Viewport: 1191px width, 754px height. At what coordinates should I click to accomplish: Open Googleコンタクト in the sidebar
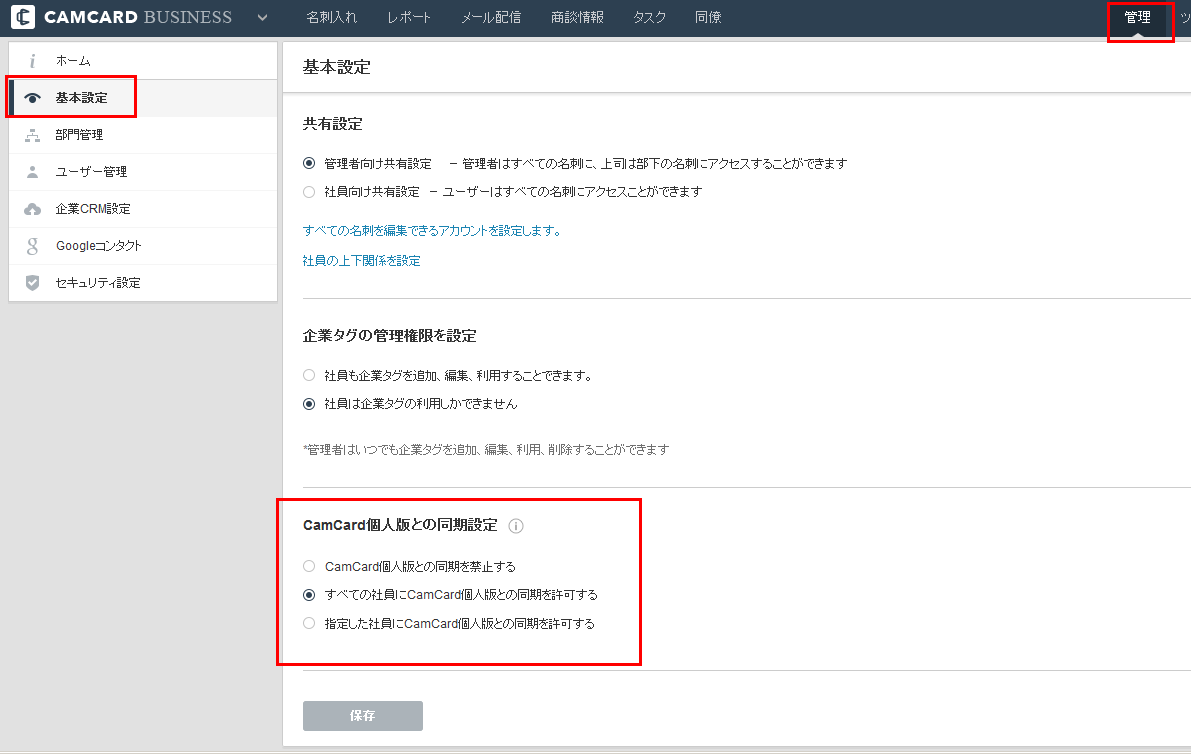coord(143,246)
